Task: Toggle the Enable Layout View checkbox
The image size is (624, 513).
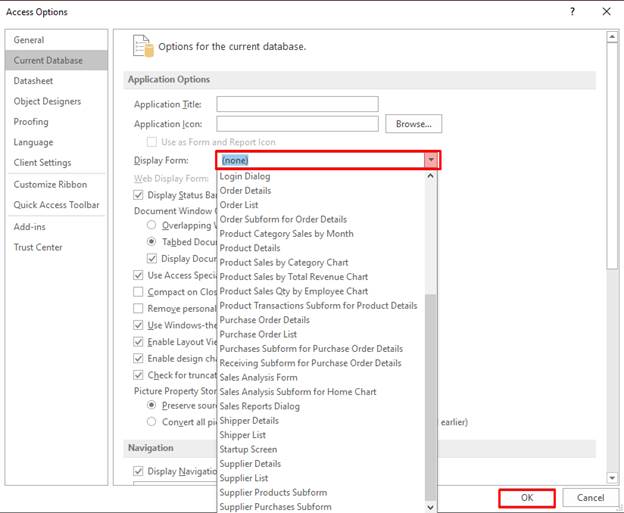Action: (x=138, y=342)
